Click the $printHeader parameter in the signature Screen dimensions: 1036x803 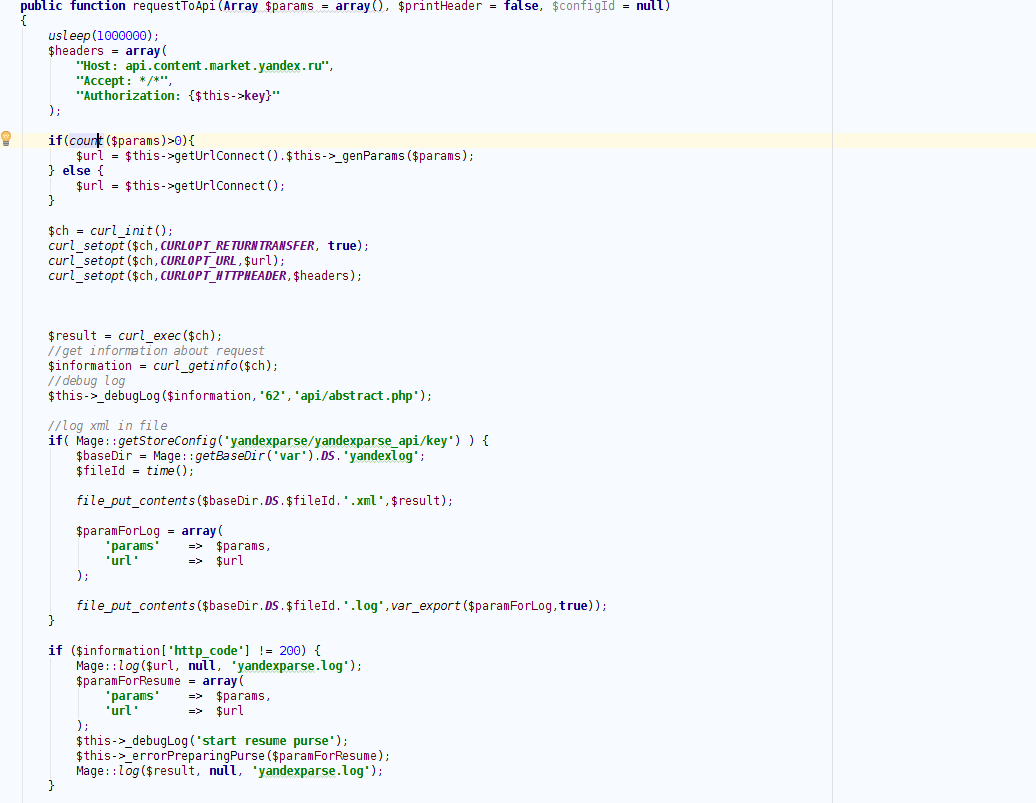tap(439, 6)
